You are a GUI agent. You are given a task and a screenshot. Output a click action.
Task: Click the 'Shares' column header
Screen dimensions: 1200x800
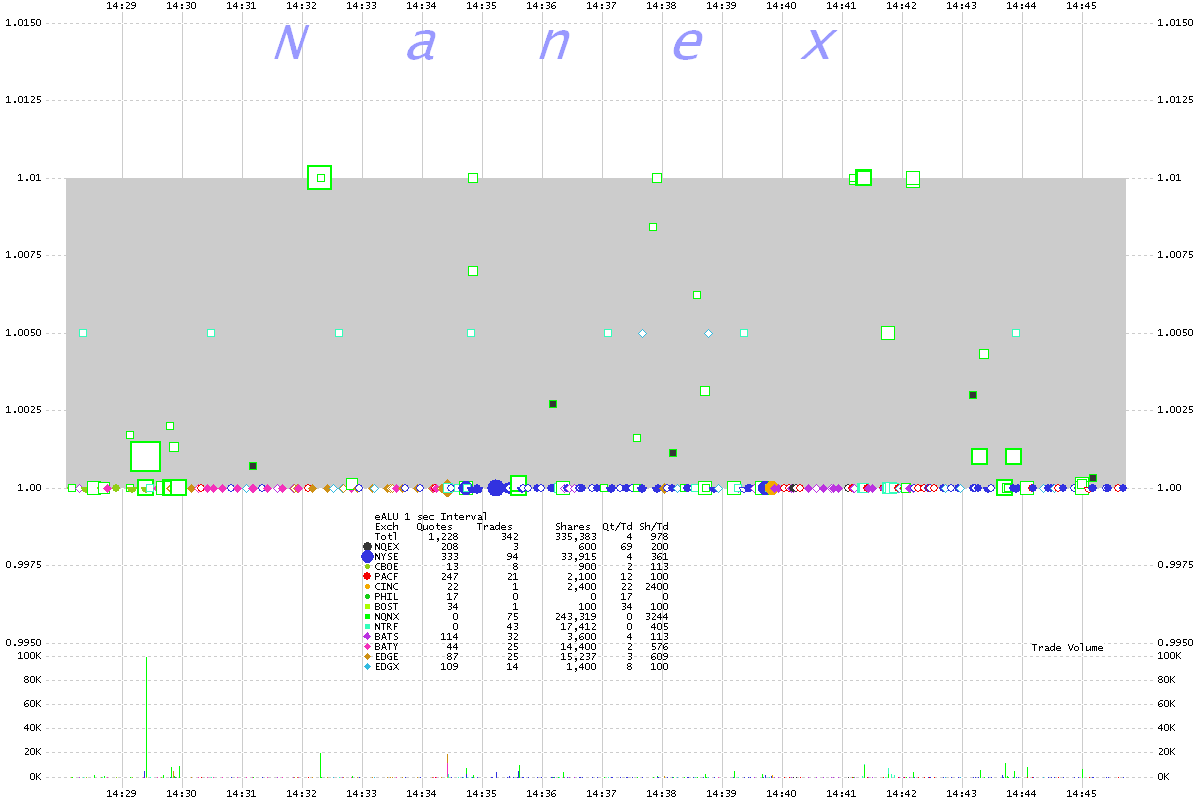(573, 526)
